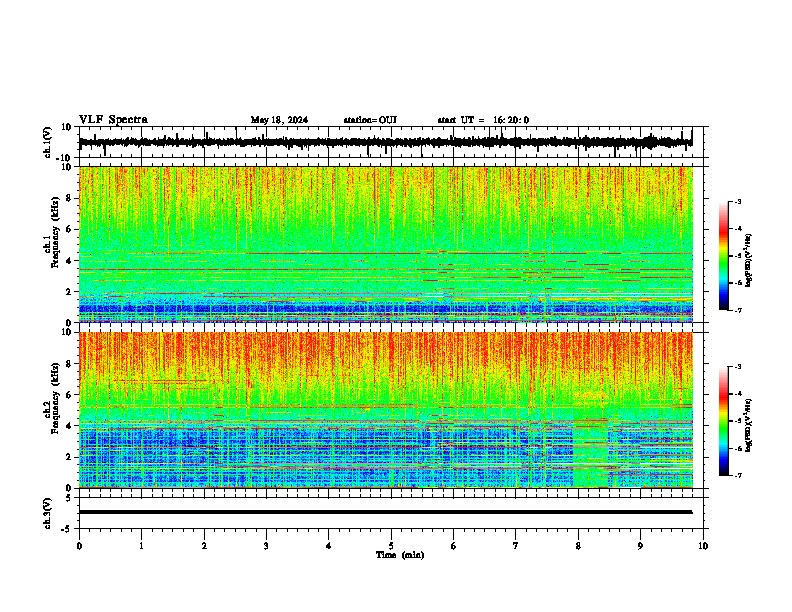This screenshot has height=612, width=792.
Task: Click the ch.2 spectrogram color scale bar
Action: click(724, 421)
